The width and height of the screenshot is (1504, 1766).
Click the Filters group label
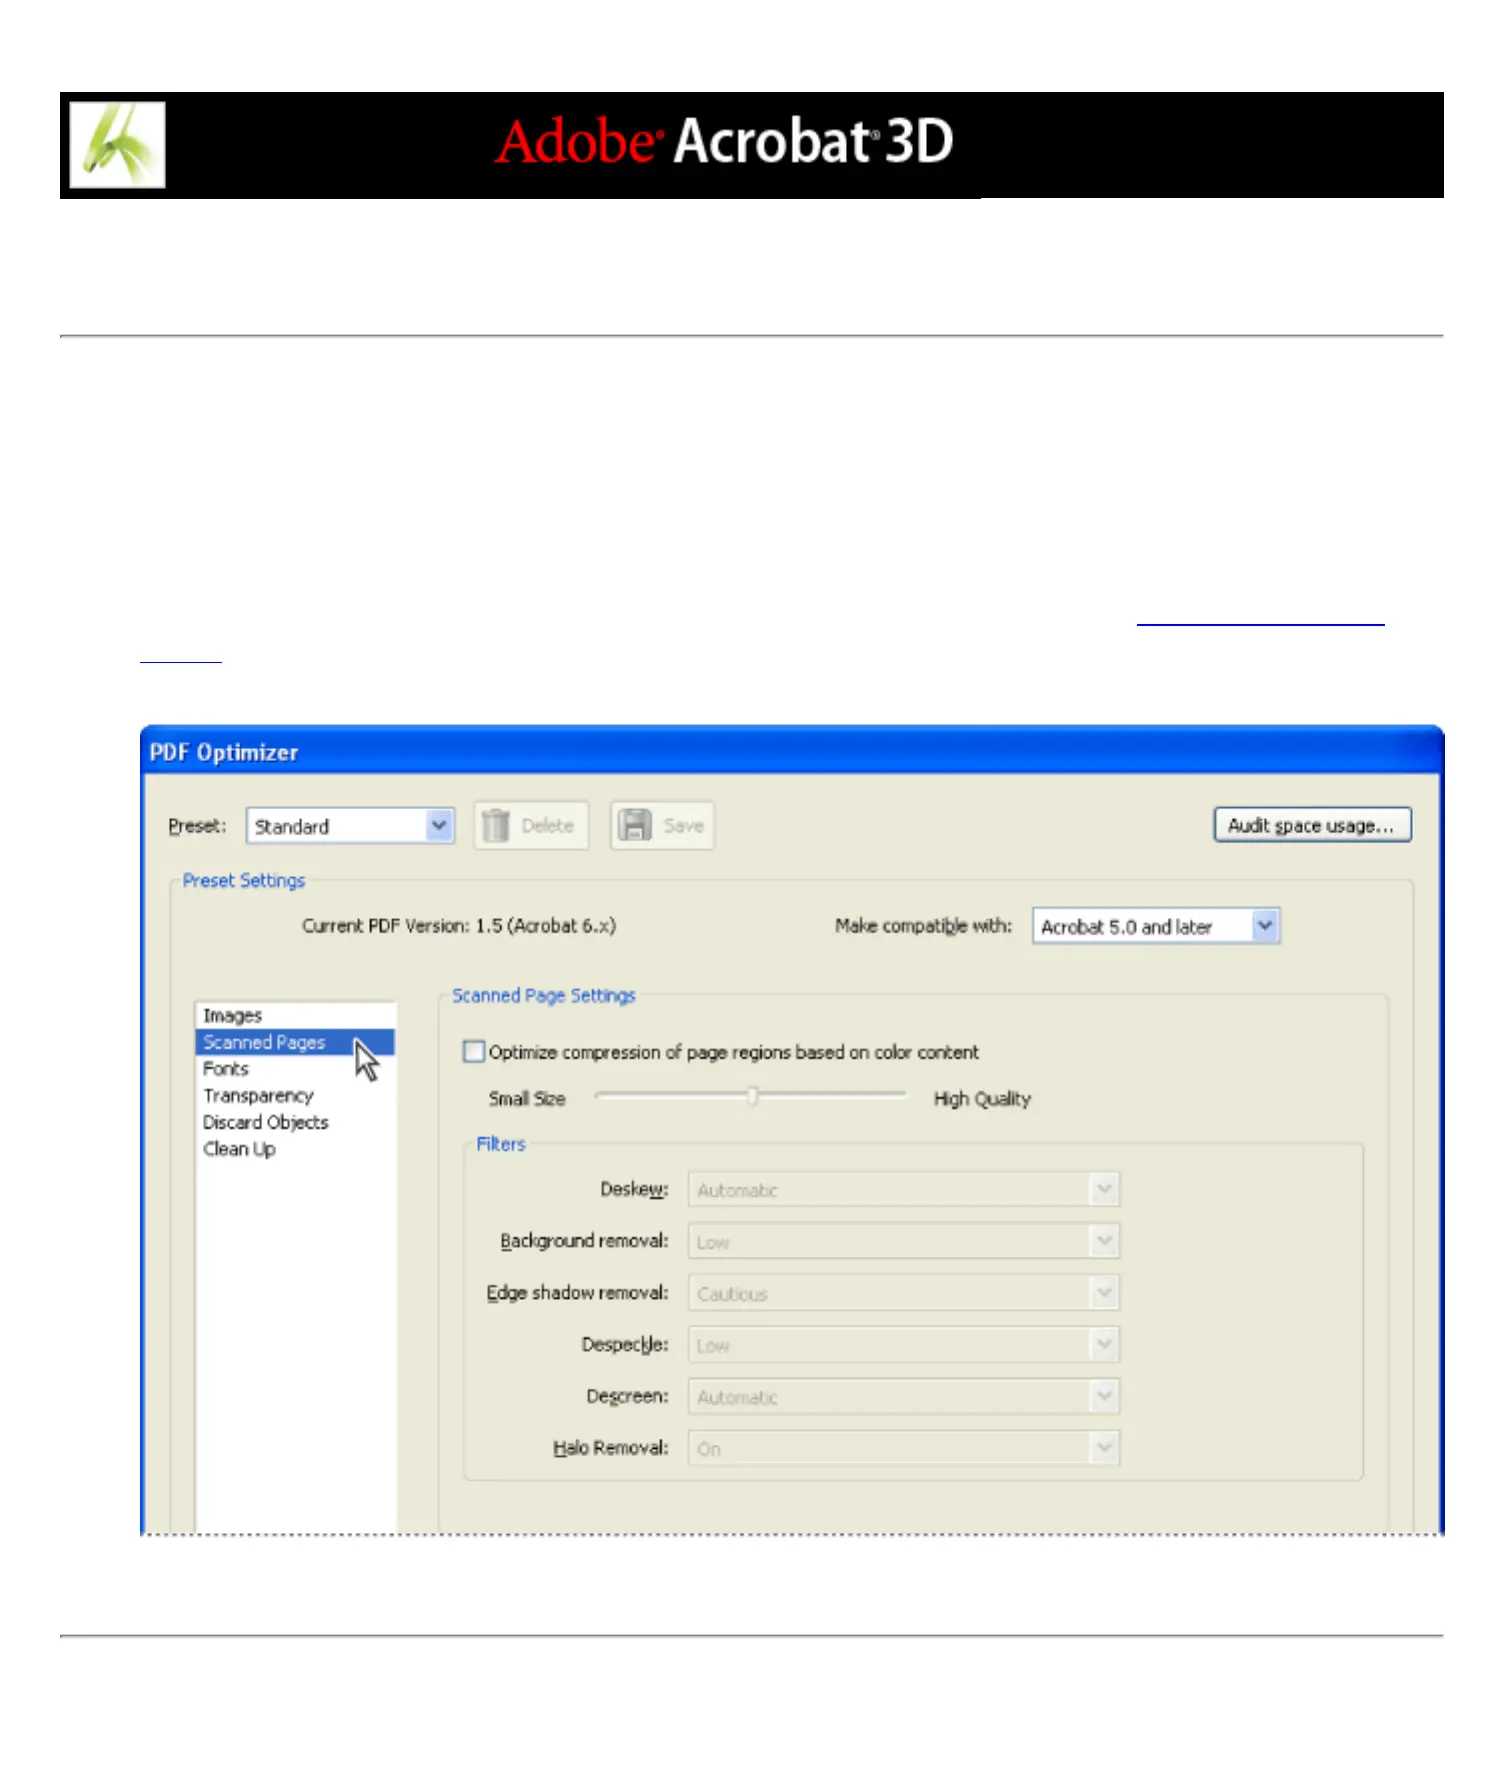[x=501, y=1144]
